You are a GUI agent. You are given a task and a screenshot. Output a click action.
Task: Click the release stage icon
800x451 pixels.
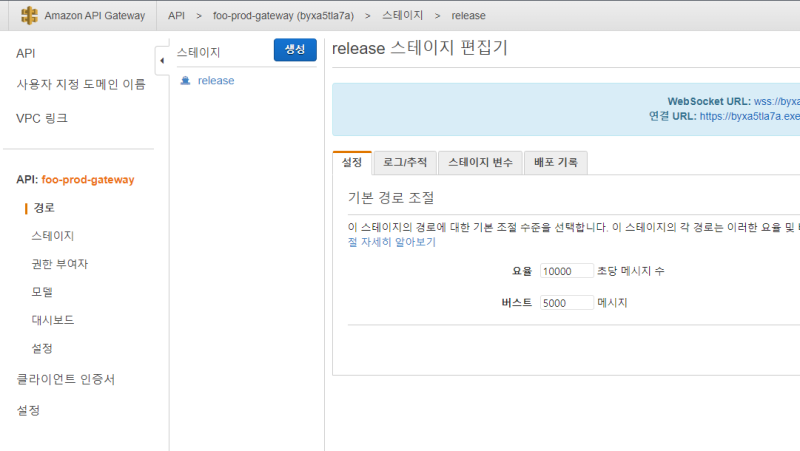[185, 81]
